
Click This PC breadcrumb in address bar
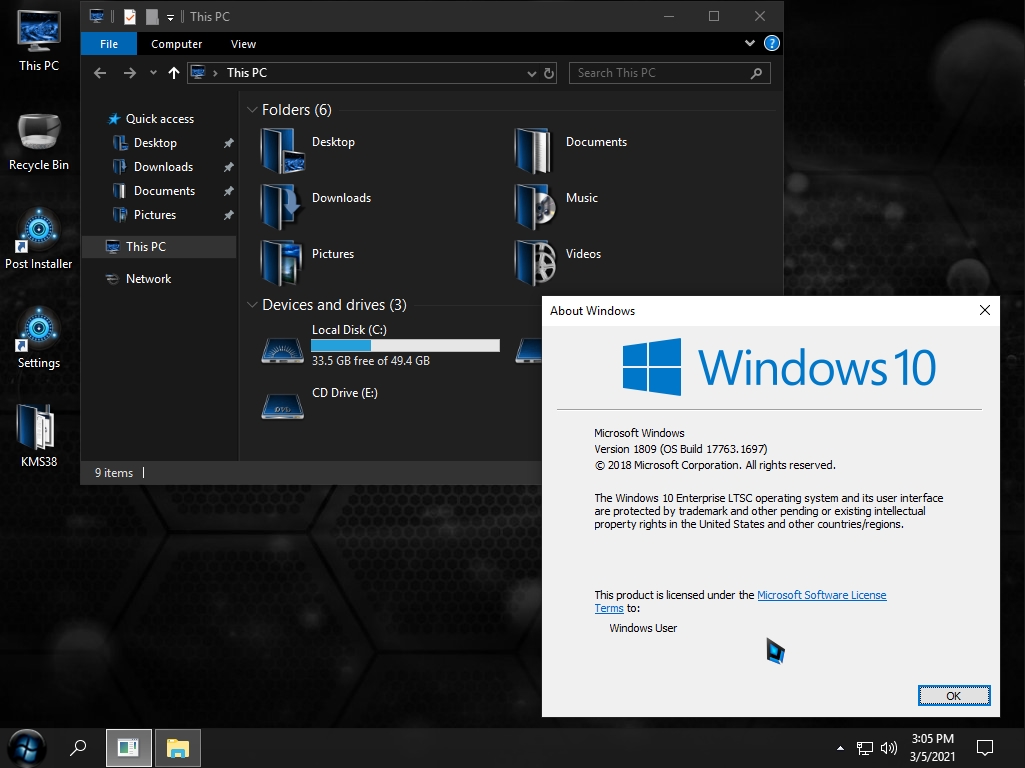click(x=246, y=73)
